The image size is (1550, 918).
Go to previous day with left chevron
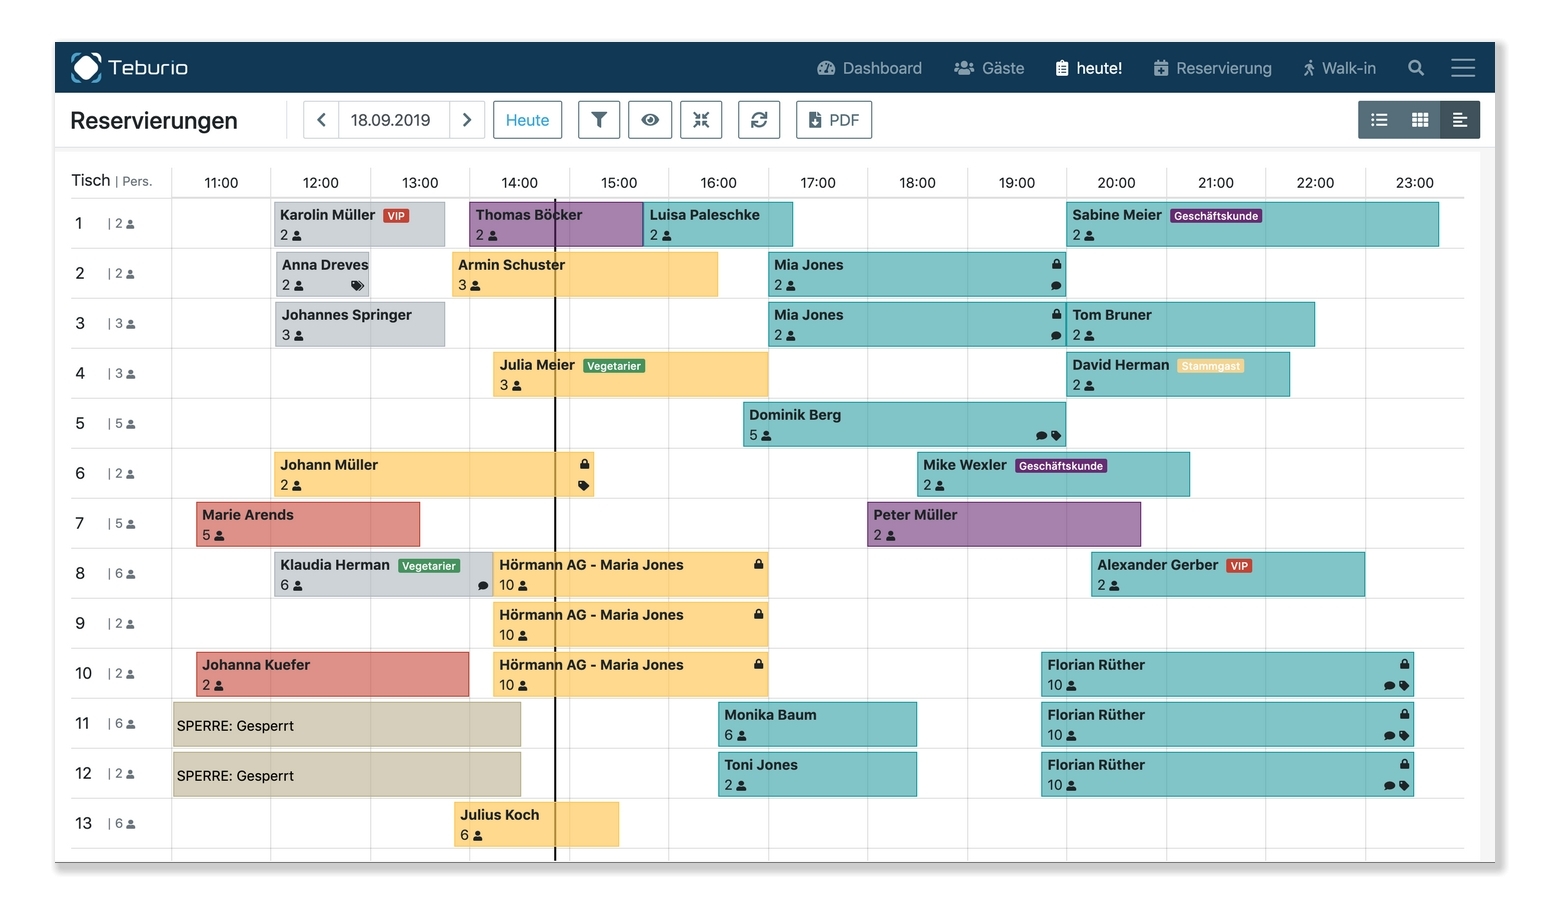point(321,120)
